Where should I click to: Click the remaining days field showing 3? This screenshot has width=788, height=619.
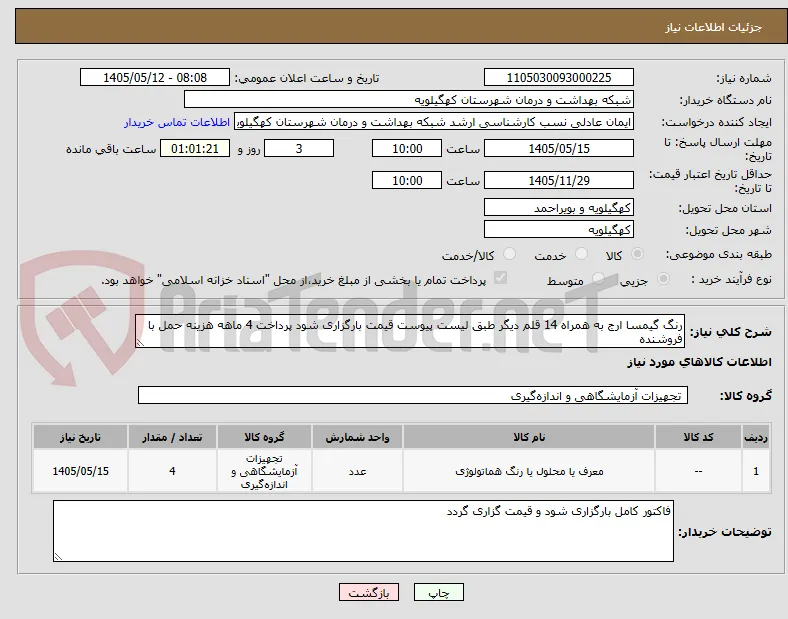click(x=299, y=148)
